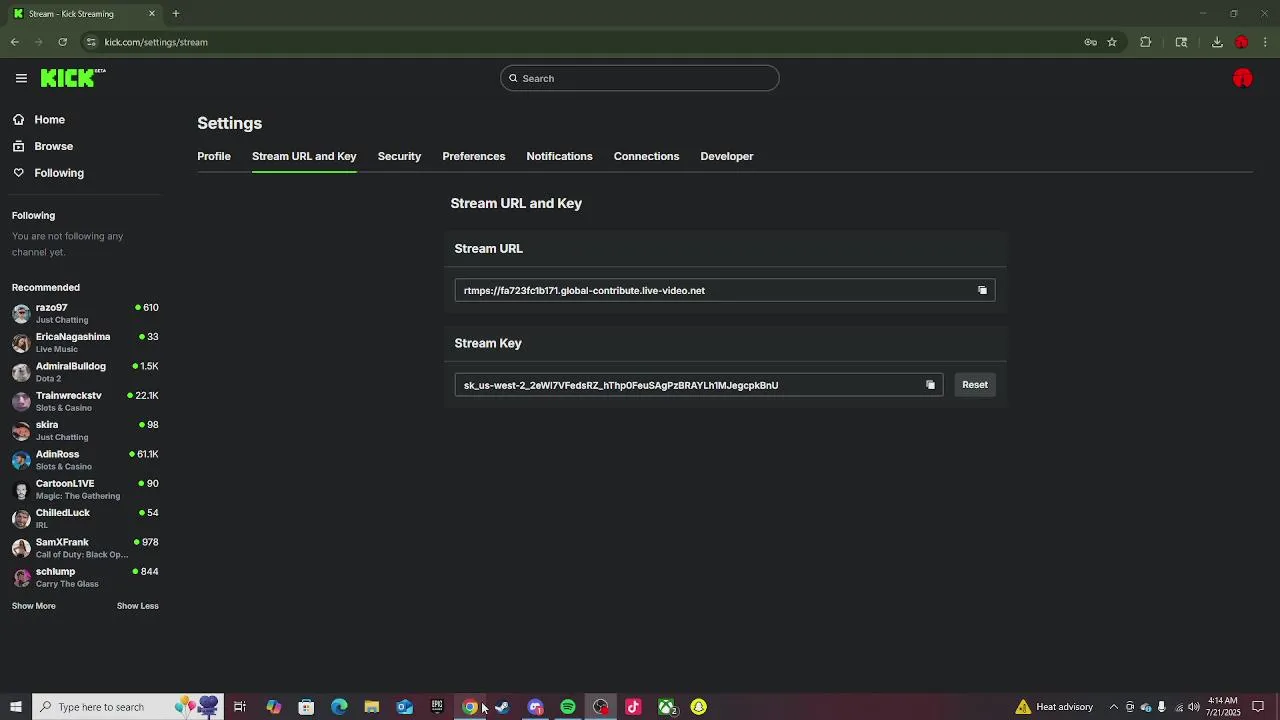Show hidden system tray icons
The image size is (1280, 720).
click(x=1114, y=707)
